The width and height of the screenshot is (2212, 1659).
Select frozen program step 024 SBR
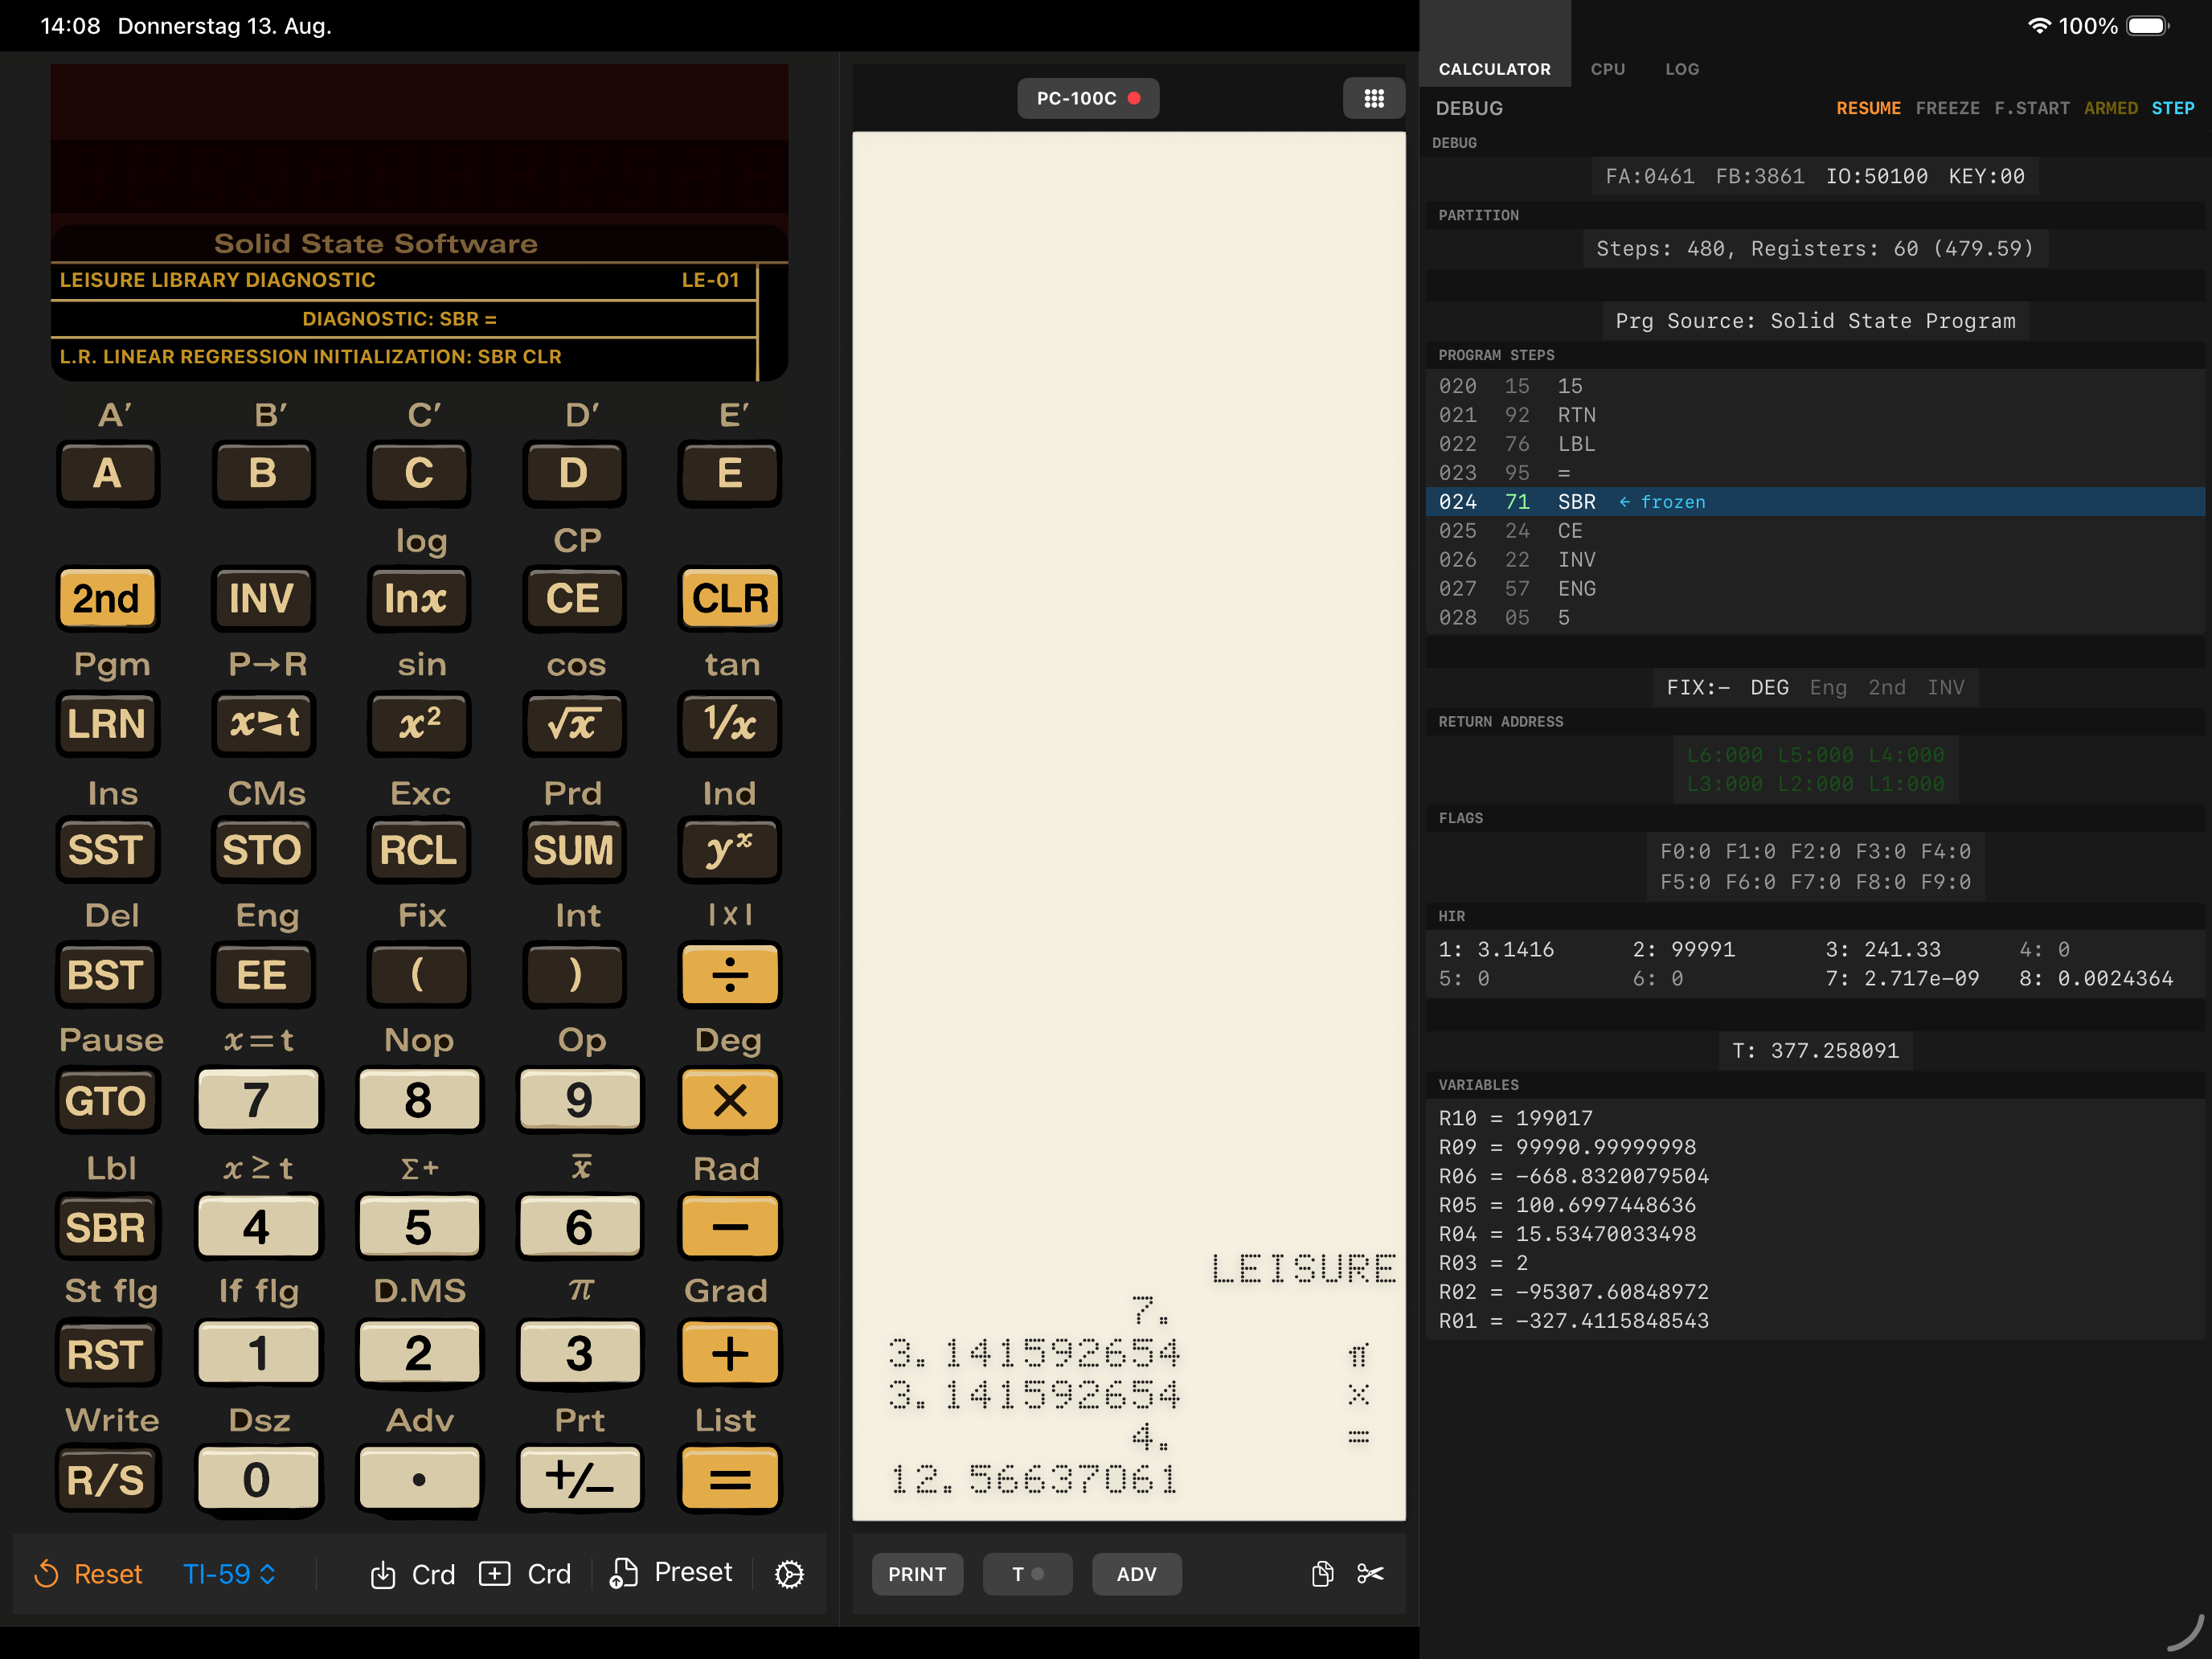[1814, 501]
